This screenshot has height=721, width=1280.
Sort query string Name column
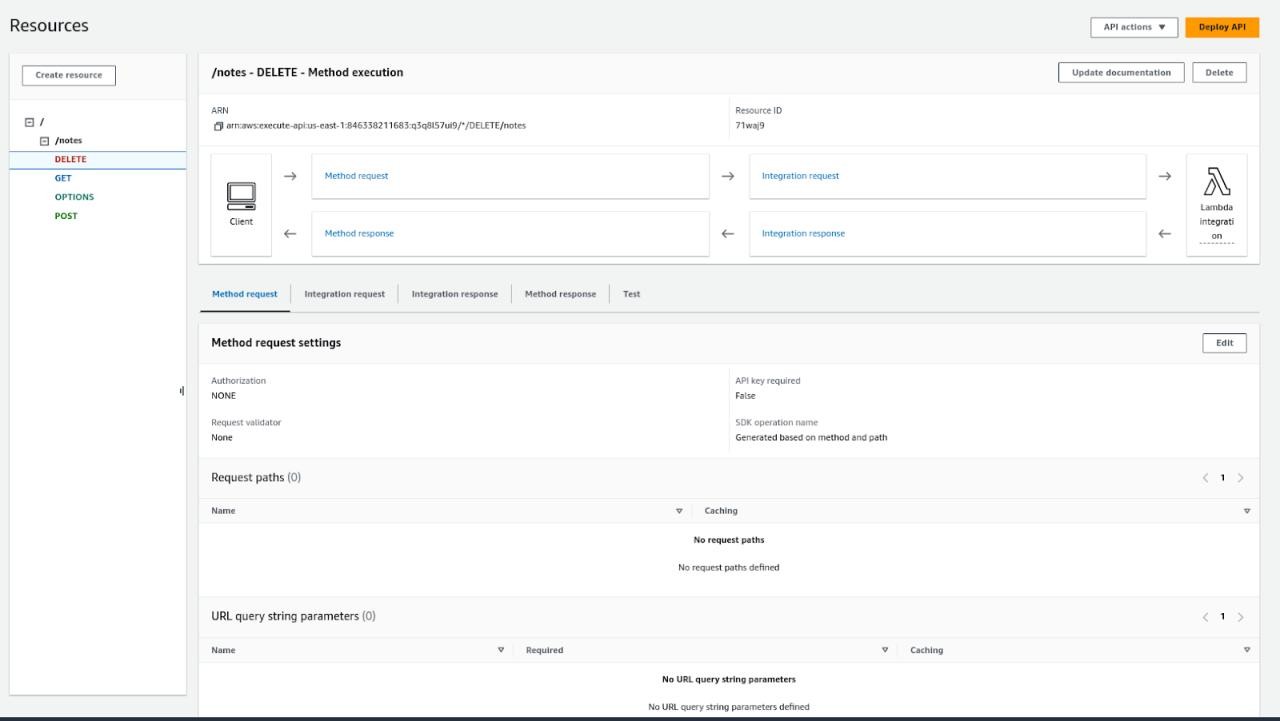tap(501, 650)
